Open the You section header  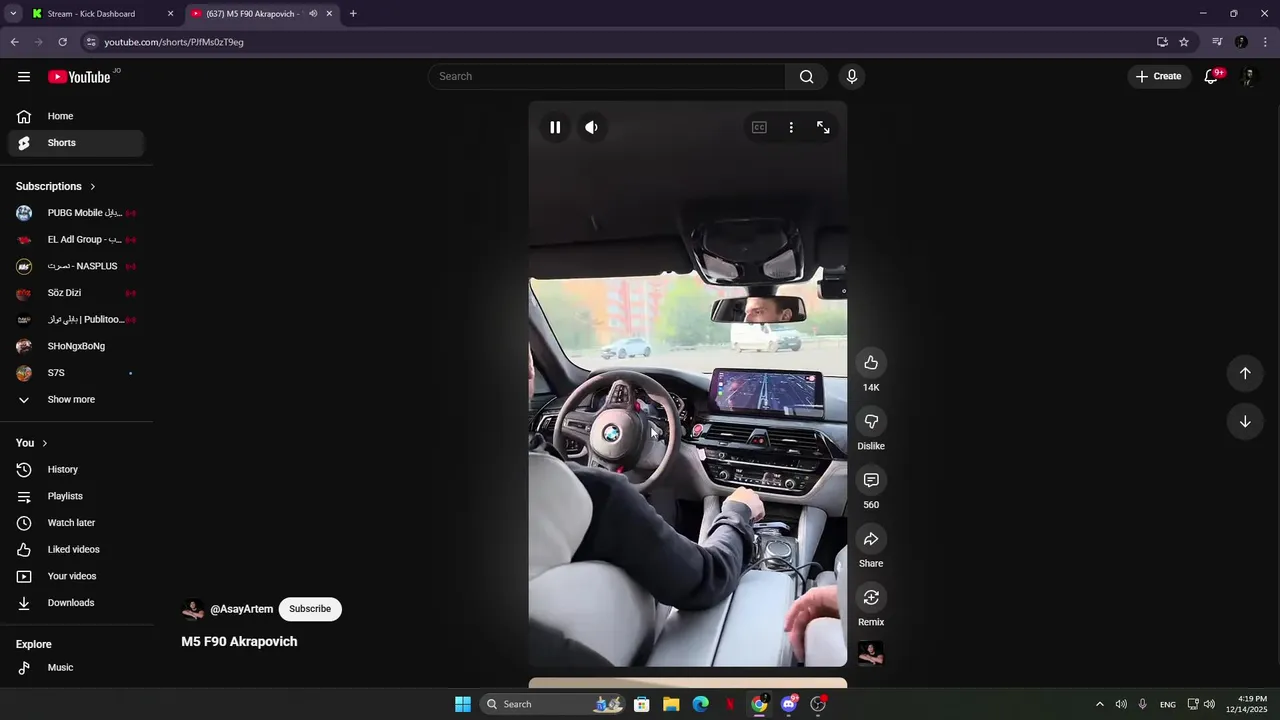point(32,443)
